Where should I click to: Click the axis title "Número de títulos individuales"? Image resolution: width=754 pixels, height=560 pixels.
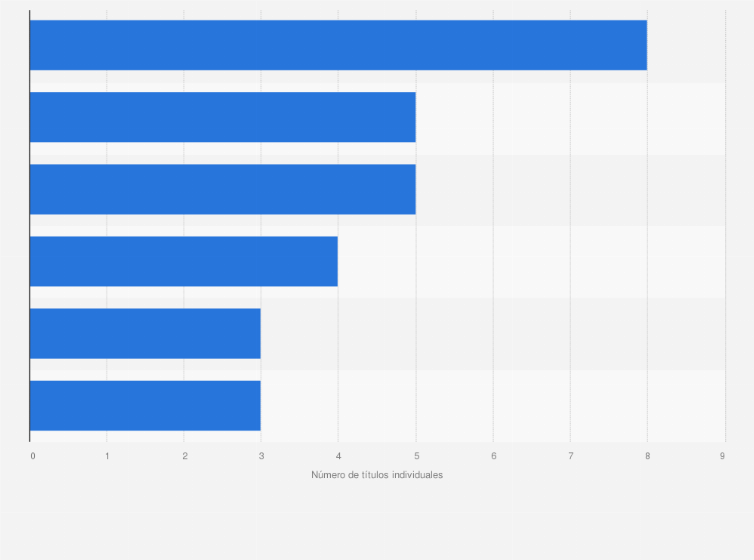[x=377, y=475]
